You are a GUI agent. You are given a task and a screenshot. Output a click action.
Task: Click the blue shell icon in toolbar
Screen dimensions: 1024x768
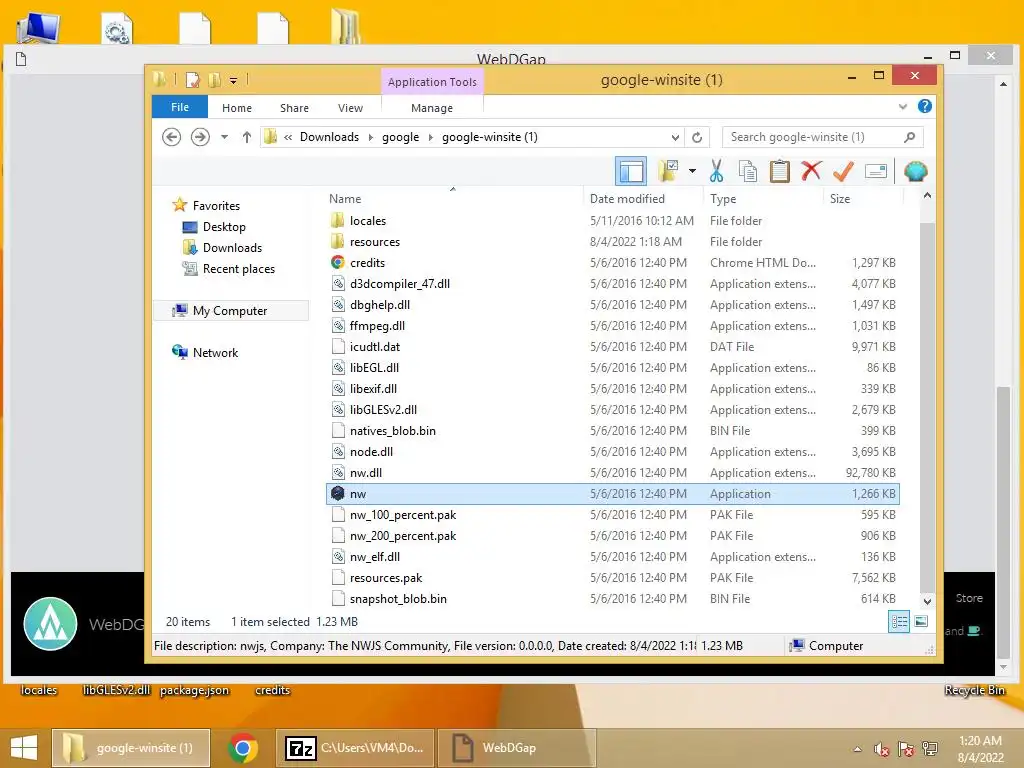916,172
